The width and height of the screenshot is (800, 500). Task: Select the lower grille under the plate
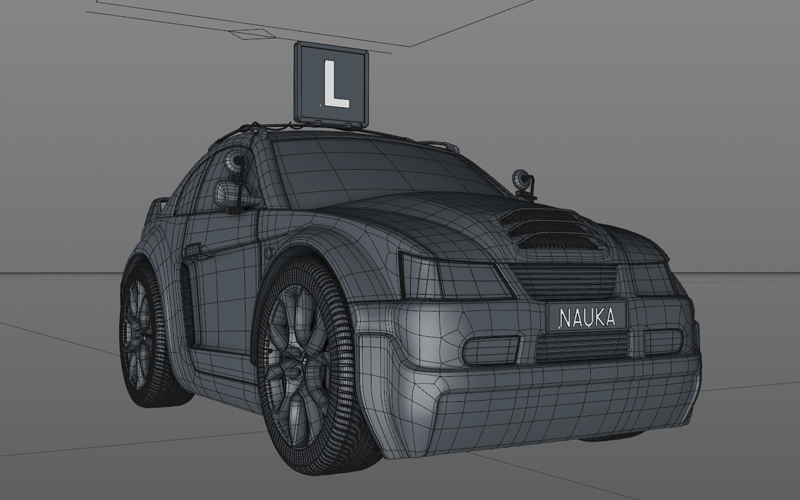583,346
